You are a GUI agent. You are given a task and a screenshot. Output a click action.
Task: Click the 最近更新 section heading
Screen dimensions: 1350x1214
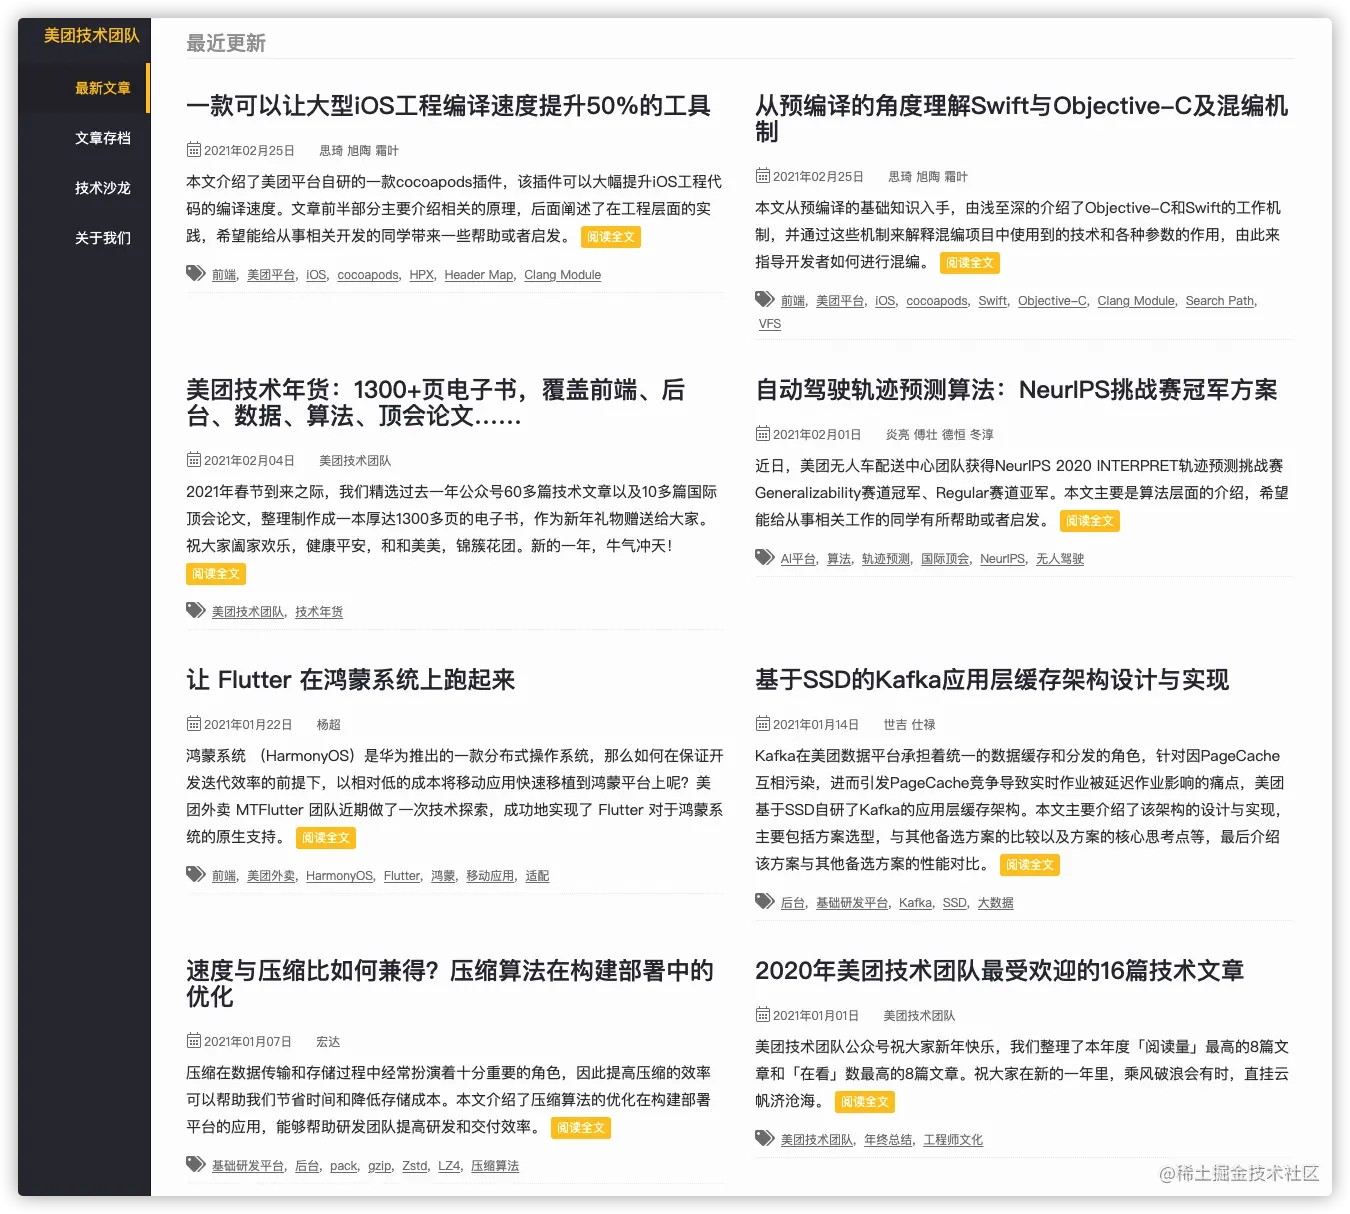click(226, 43)
